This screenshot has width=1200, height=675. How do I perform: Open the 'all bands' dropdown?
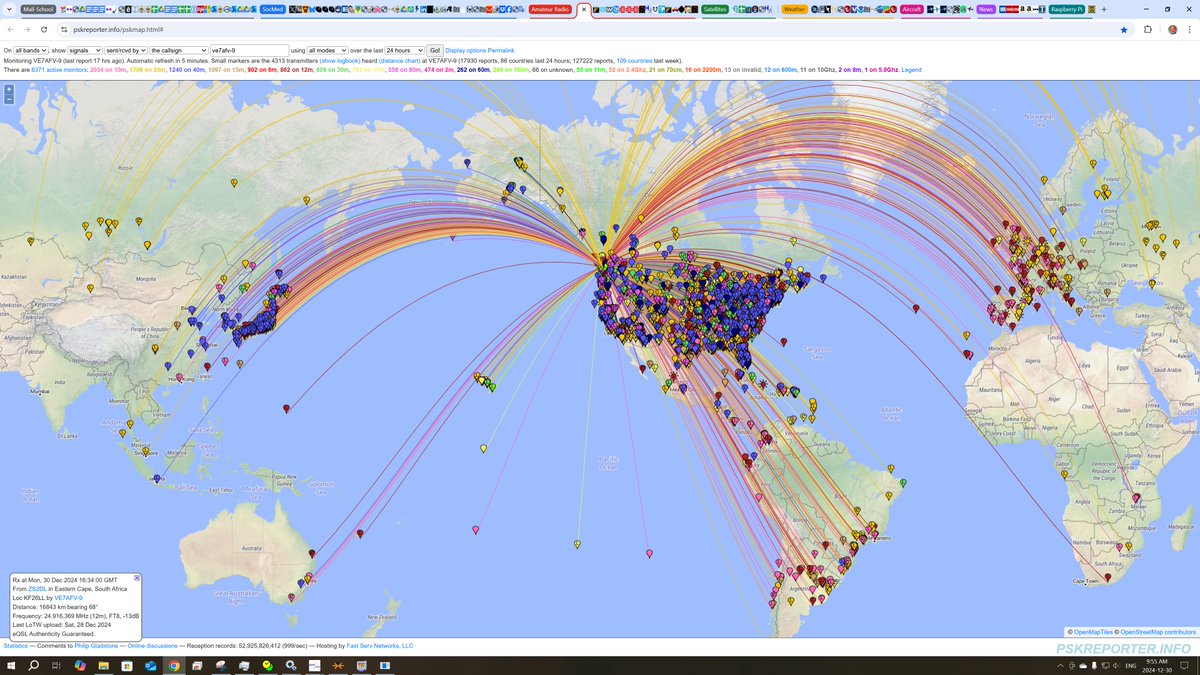click(31, 50)
